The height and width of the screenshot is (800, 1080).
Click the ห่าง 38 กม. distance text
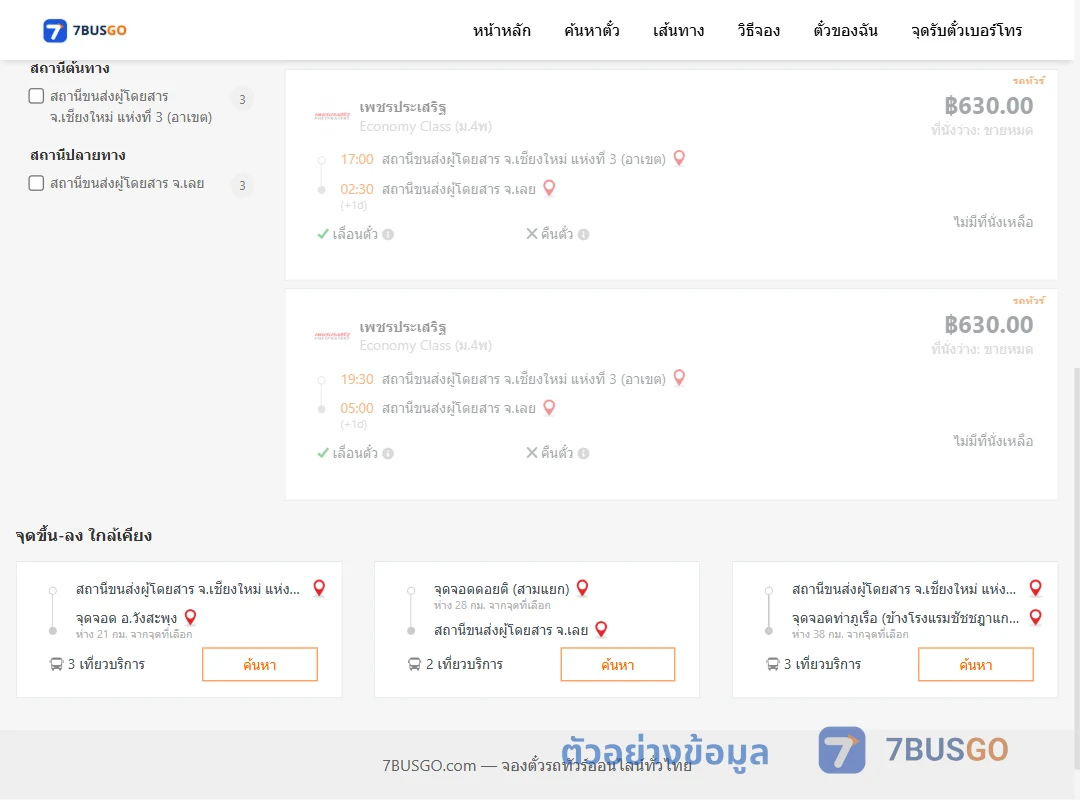[x=850, y=635]
